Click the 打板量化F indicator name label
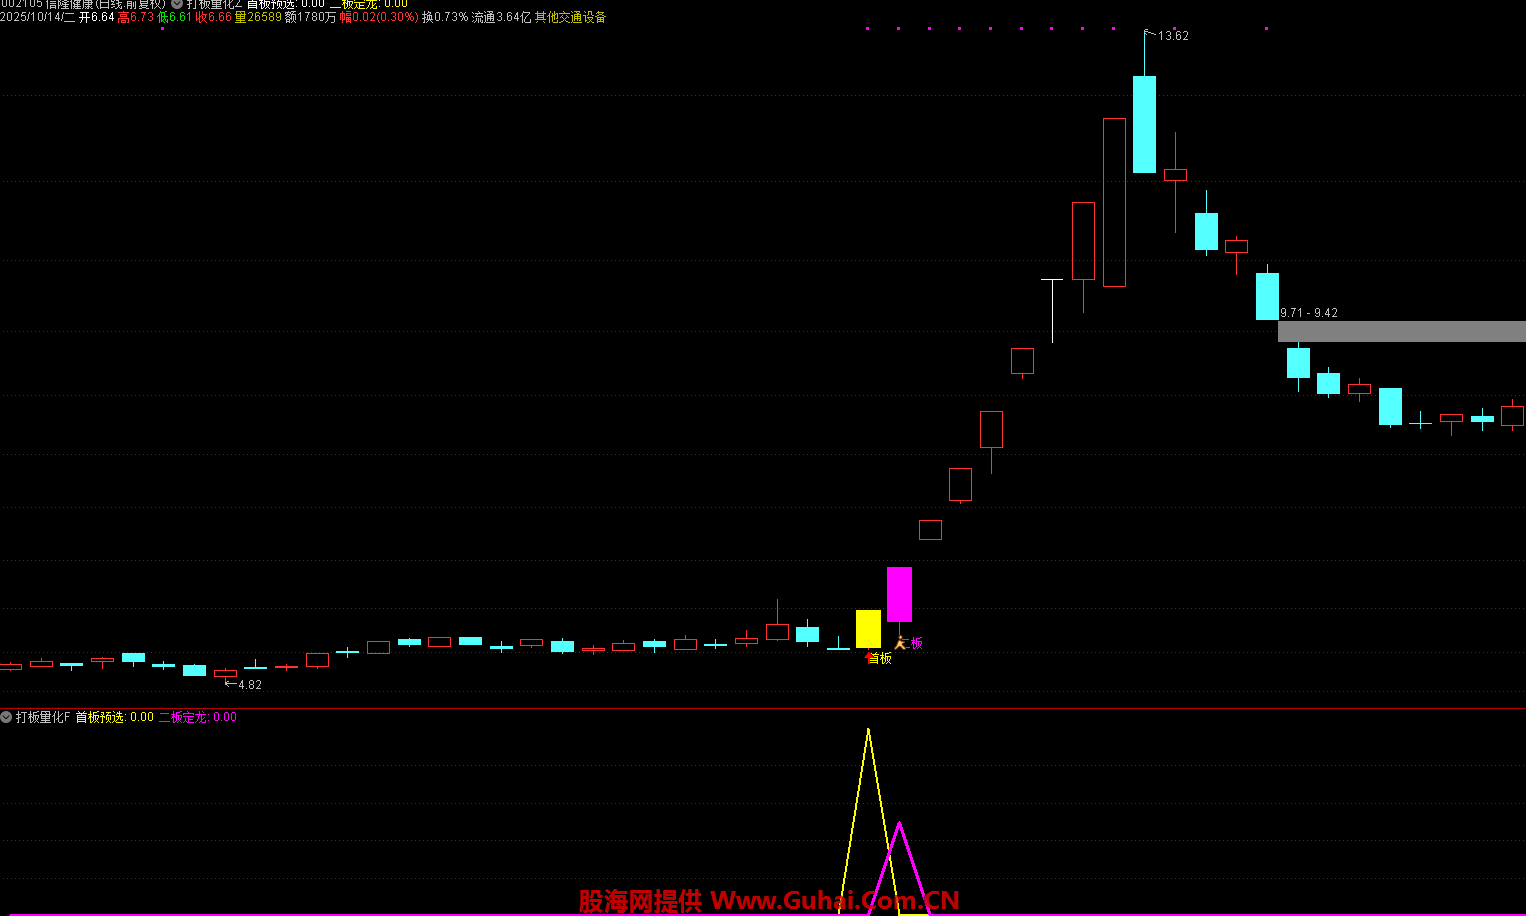The image size is (1526, 916). (x=43, y=717)
